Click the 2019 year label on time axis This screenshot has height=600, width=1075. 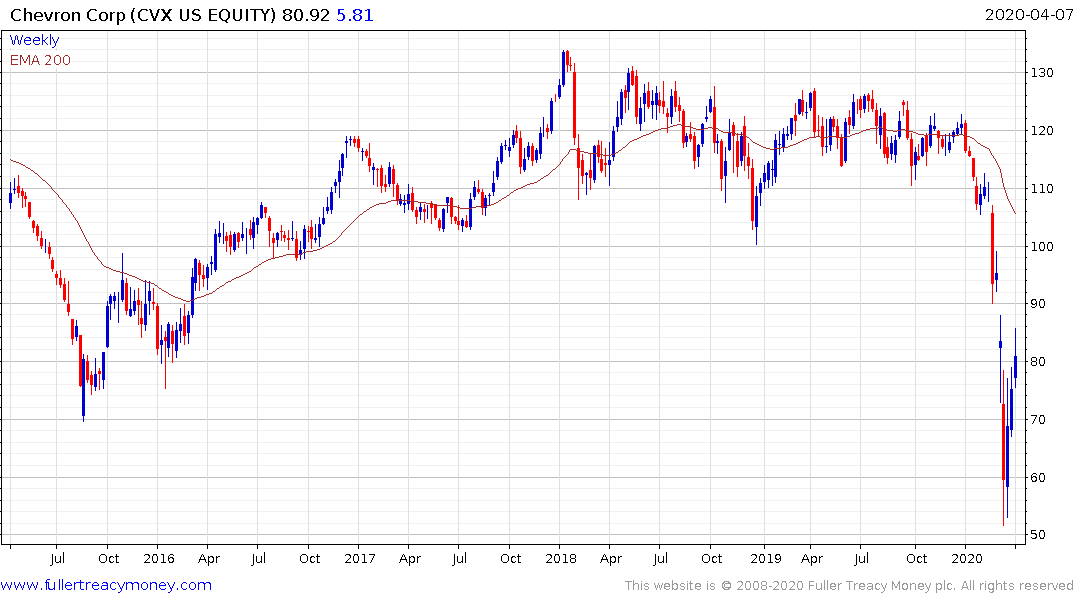[x=766, y=558]
